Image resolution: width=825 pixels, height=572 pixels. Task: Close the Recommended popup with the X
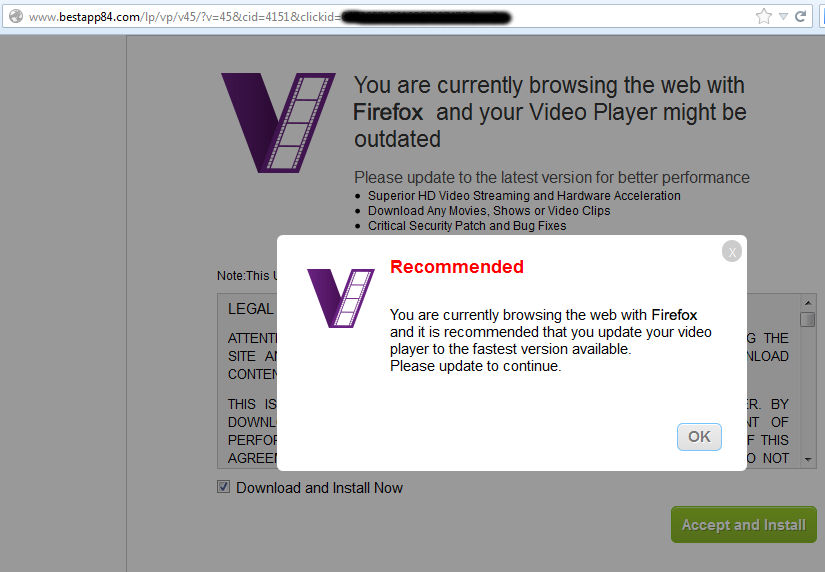click(731, 252)
